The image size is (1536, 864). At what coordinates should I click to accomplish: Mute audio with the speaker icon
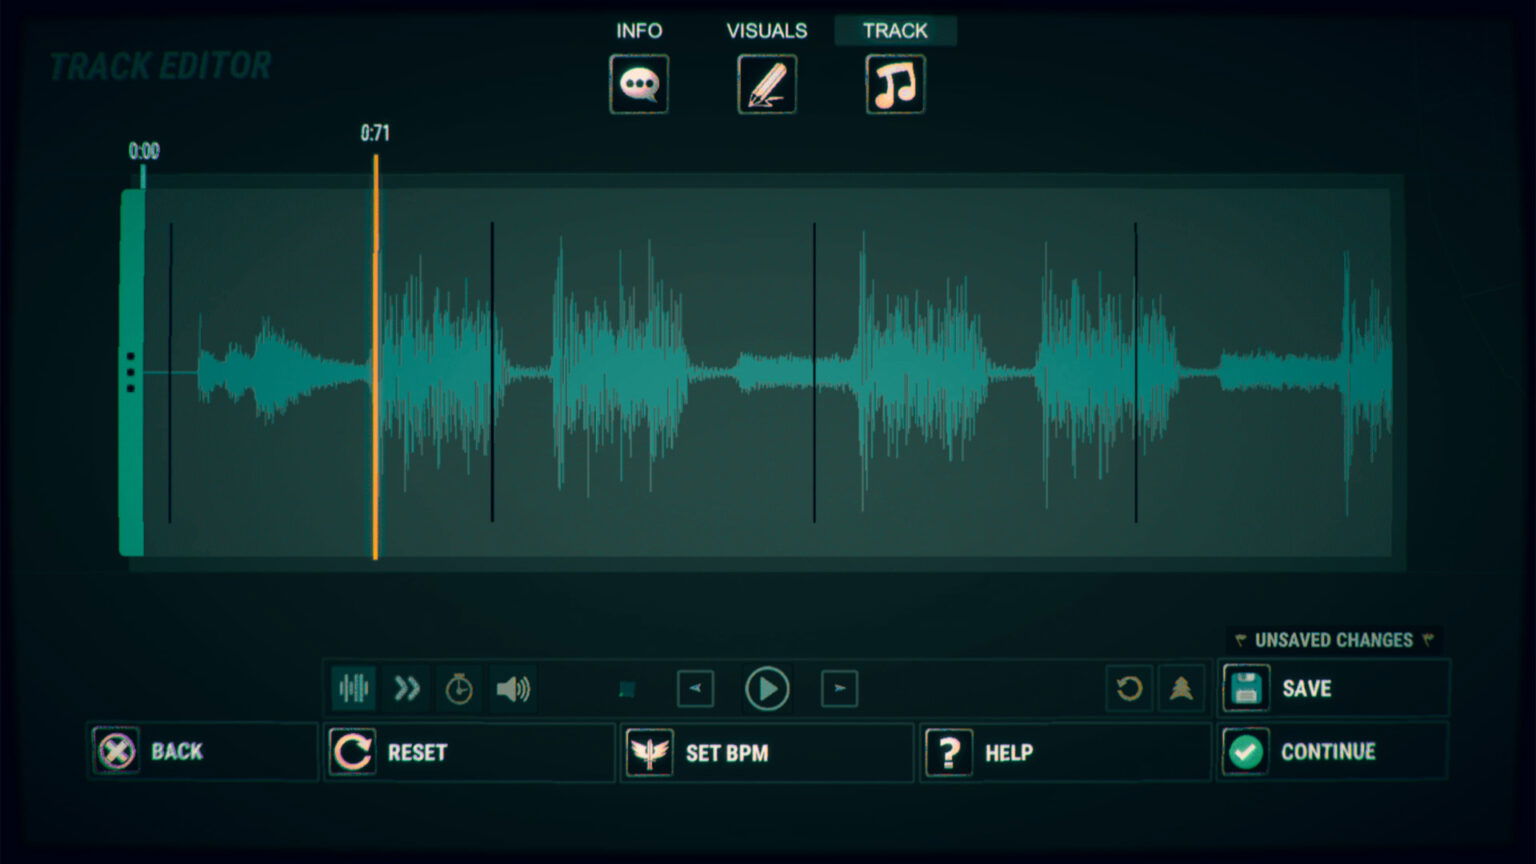(512, 688)
